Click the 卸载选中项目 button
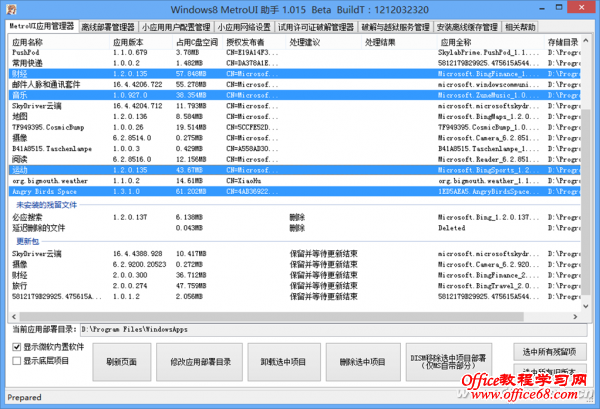600x409 pixels. point(284,362)
